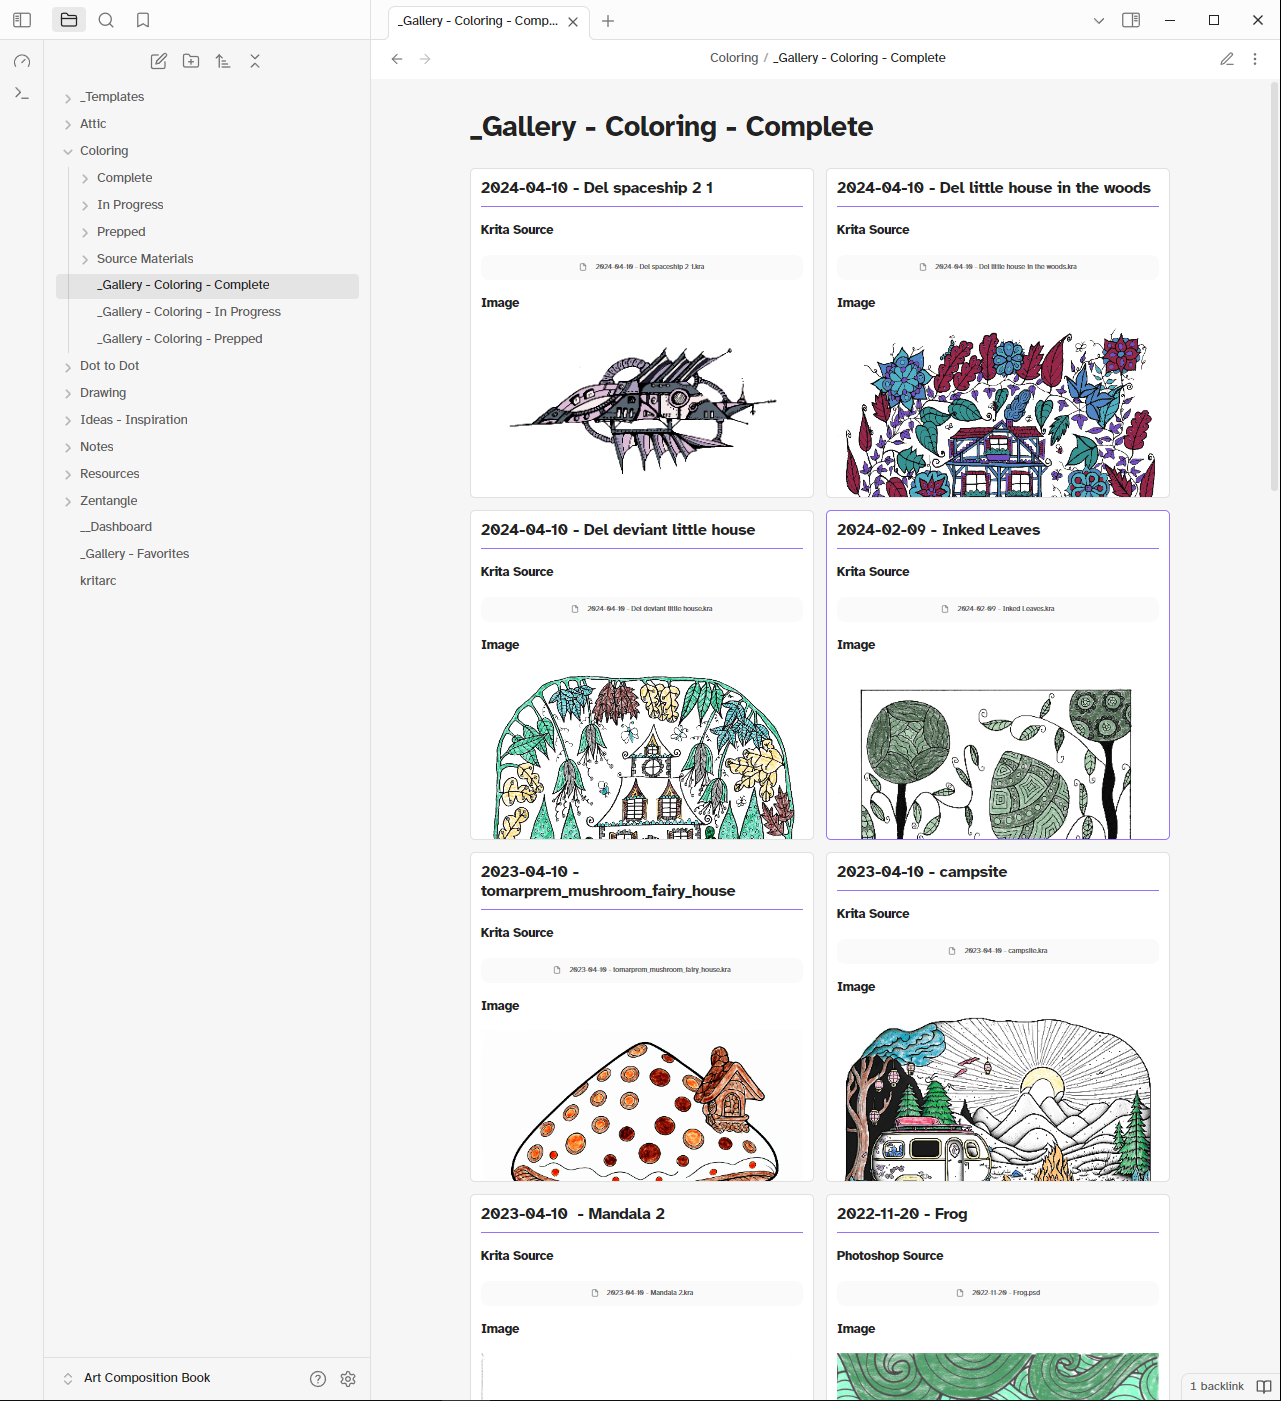The height and width of the screenshot is (1401, 1281).
Task: Toggle the right sidebar open
Action: 1131,19
